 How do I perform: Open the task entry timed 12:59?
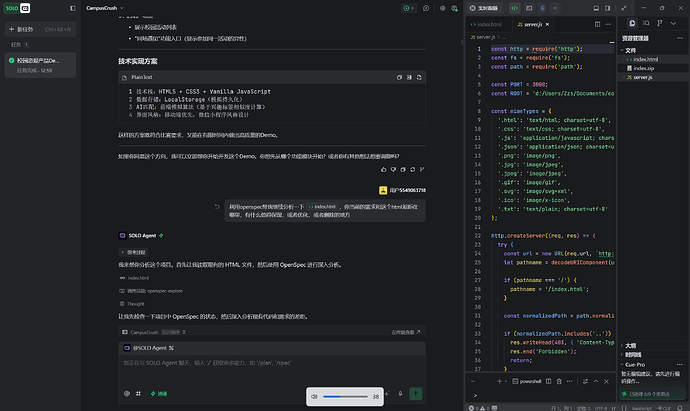40,65
